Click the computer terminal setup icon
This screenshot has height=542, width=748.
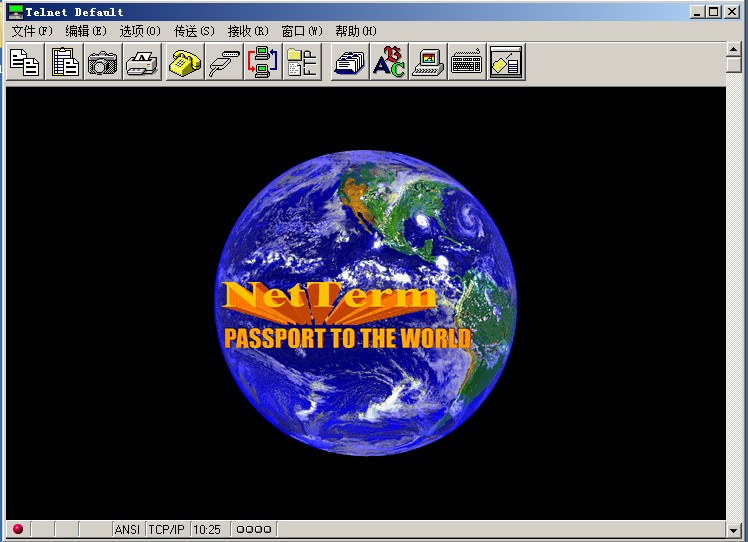click(428, 62)
